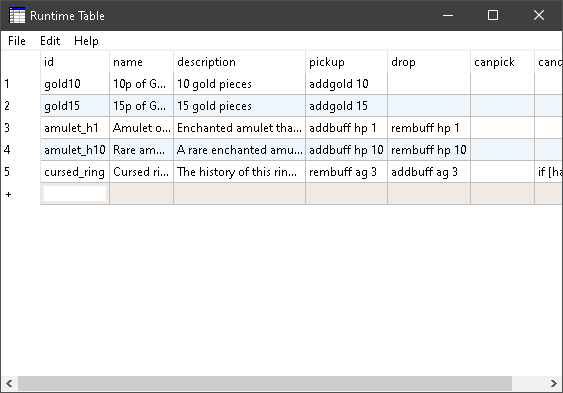Select row number 4 header
Image resolution: width=563 pixels, height=393 pixels.
click(x=20, y=150)
